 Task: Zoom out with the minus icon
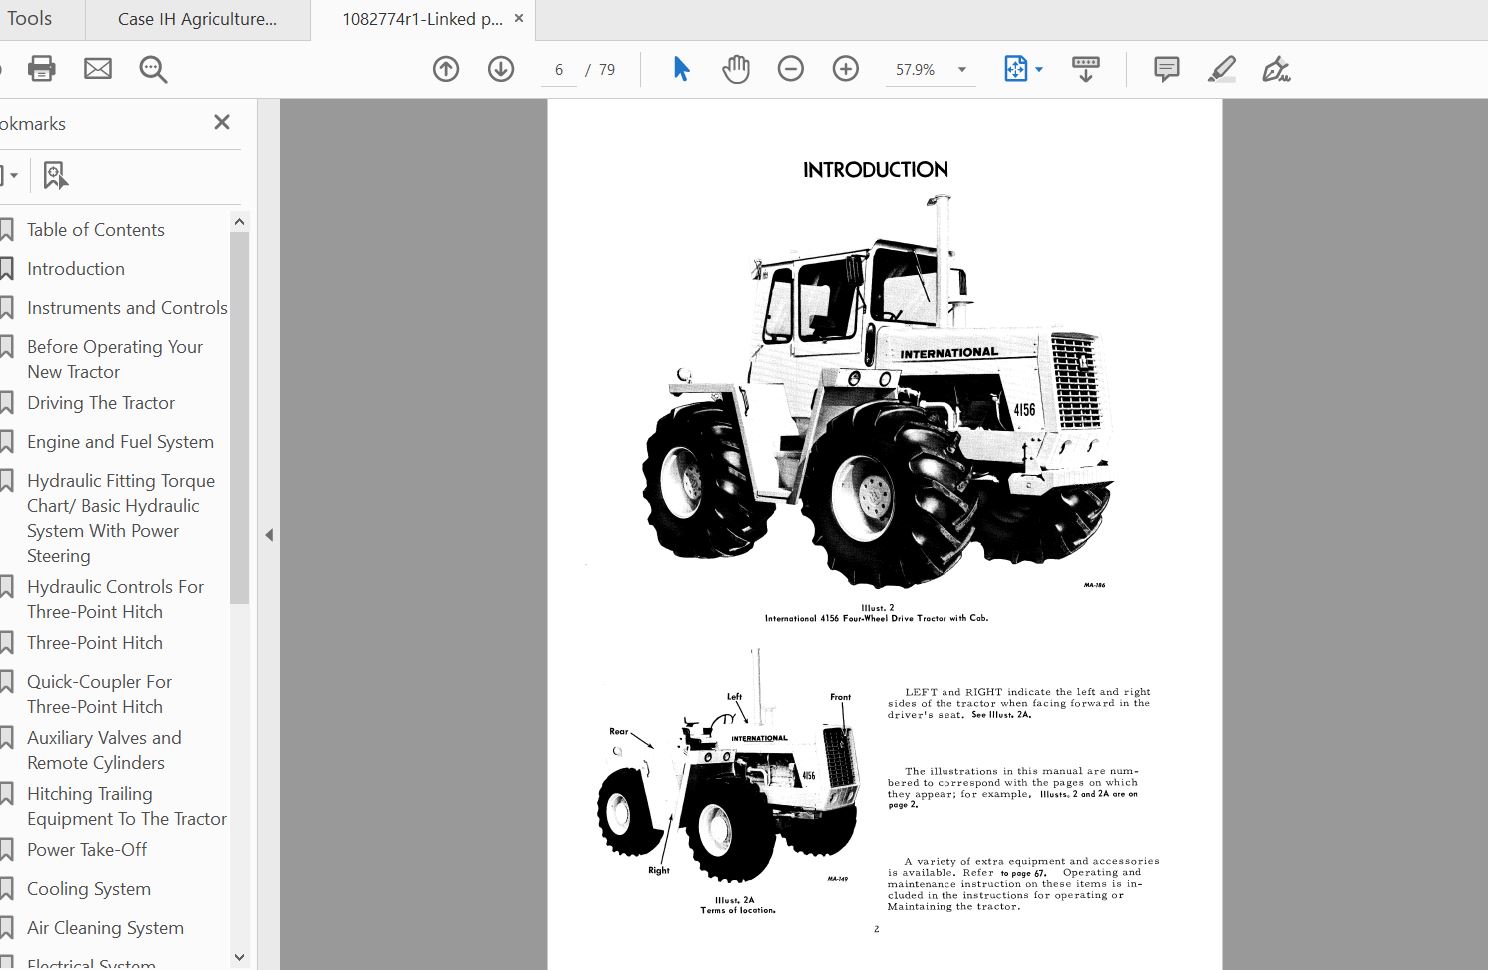[791, 69]
